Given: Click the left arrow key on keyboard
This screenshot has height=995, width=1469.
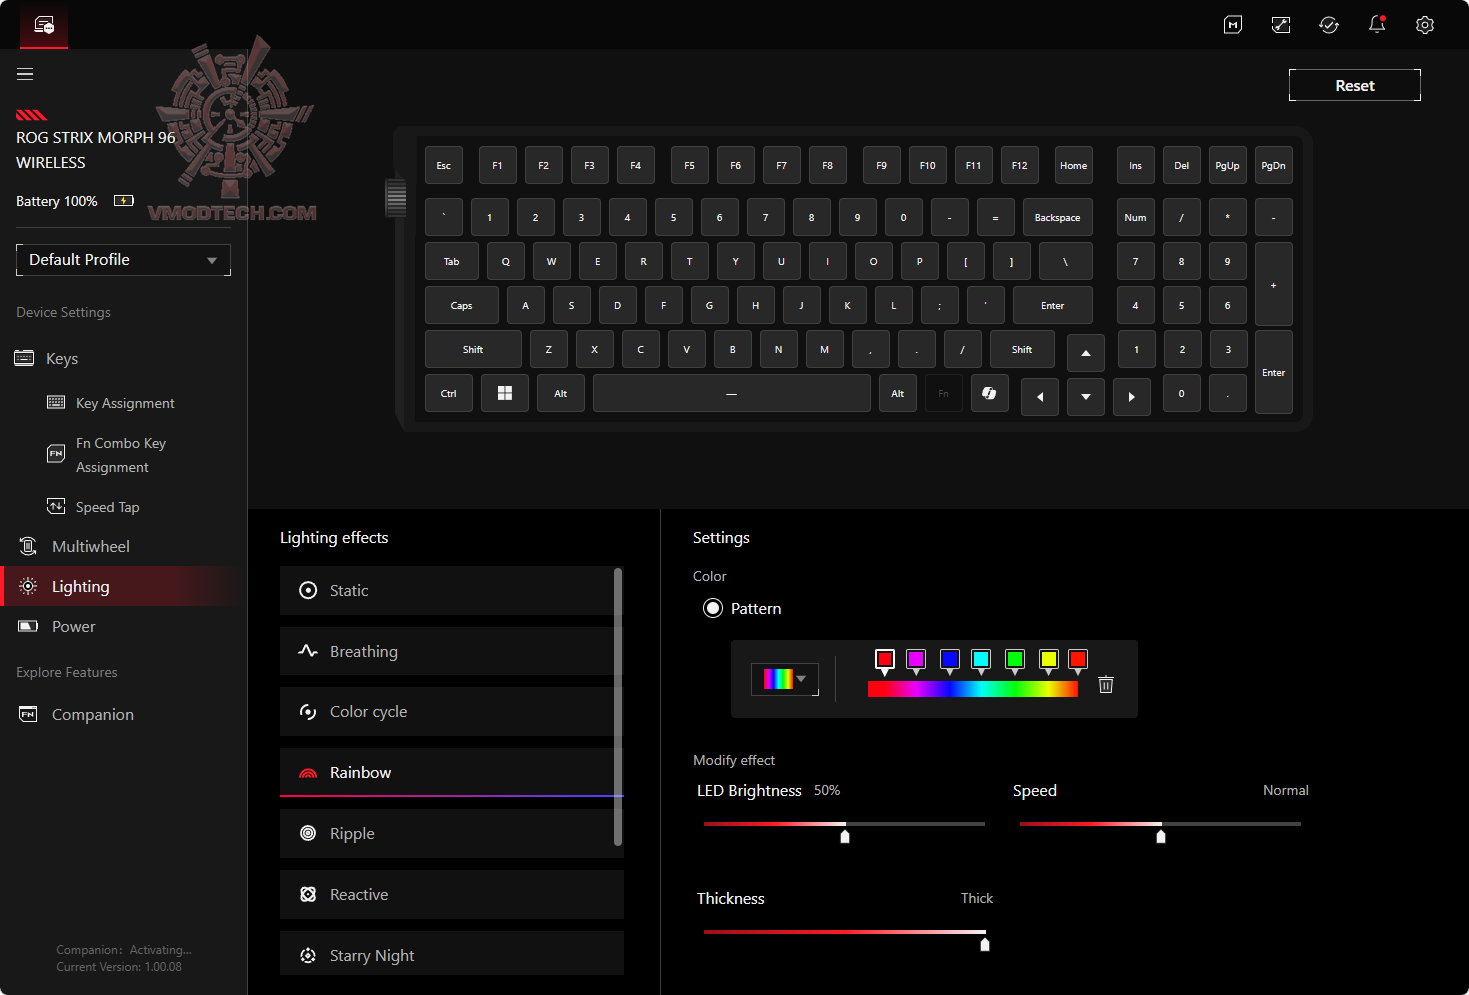Looking at the screenshot, I should (x=1040, y=397).
